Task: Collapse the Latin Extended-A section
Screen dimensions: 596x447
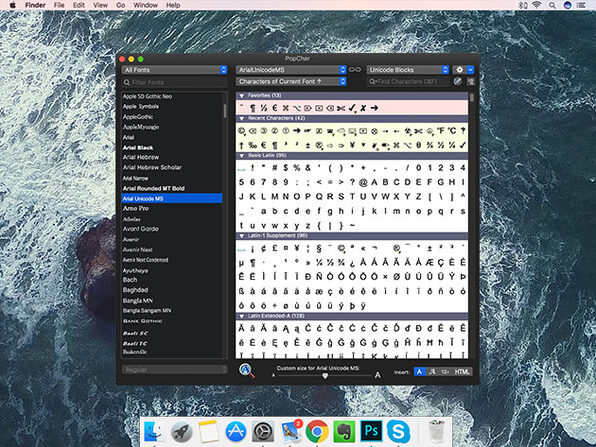Action: [242, 316]
